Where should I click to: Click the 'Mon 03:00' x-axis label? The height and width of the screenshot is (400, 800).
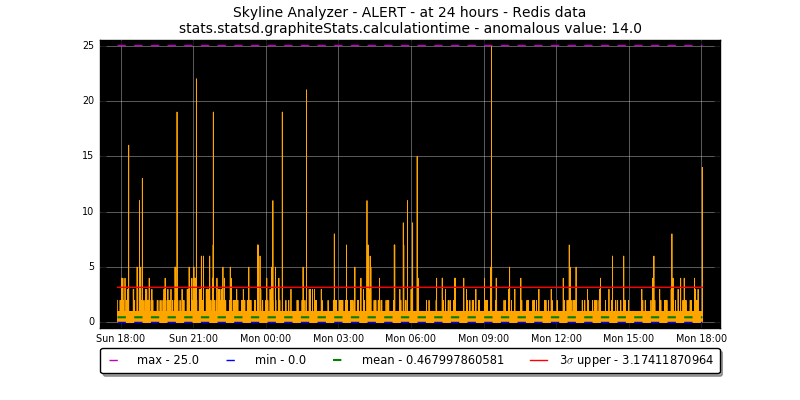(338, 338)
